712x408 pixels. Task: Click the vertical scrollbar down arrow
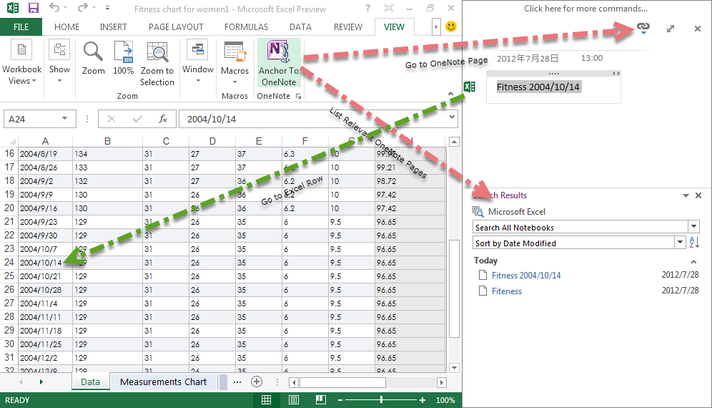[x=454, y=368]
